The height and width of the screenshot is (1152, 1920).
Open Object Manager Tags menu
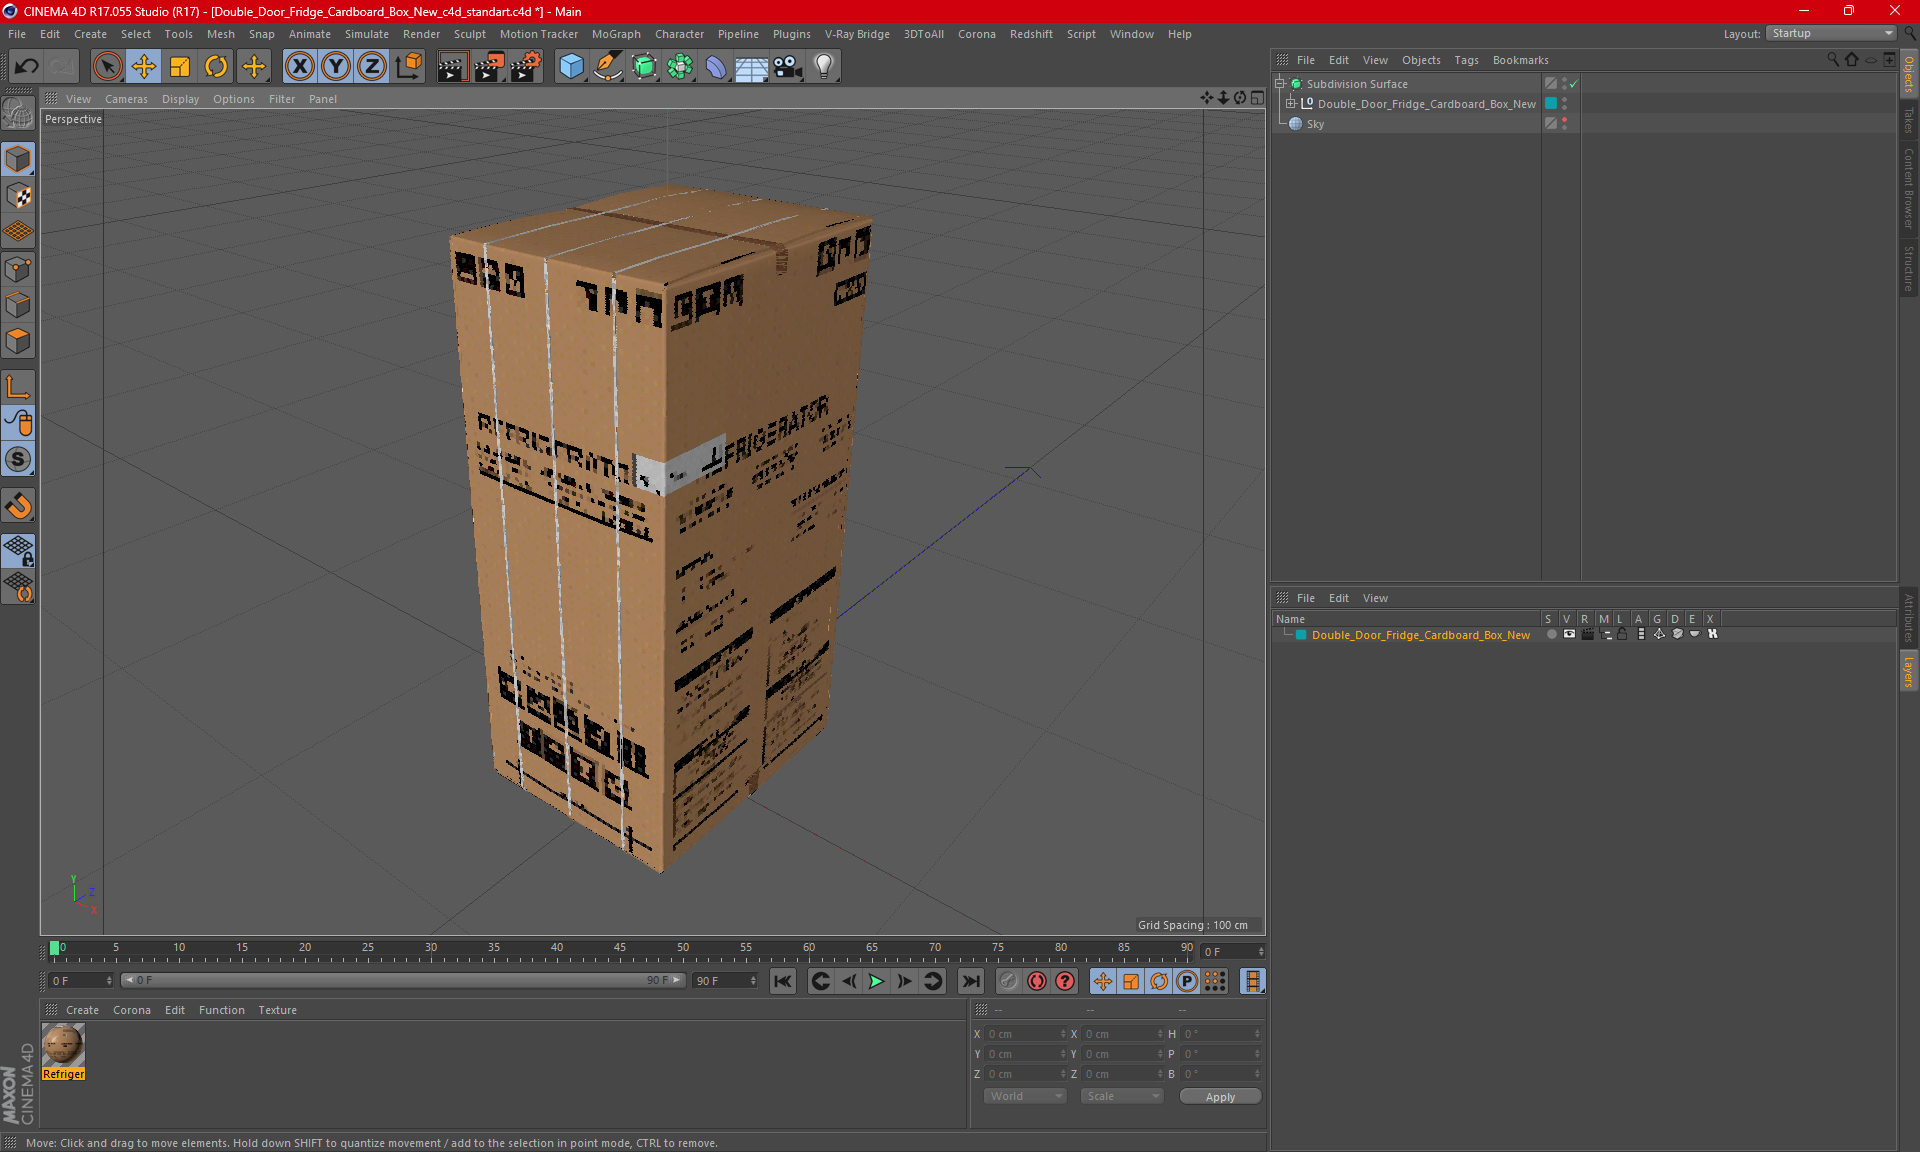pos(1466,60)
